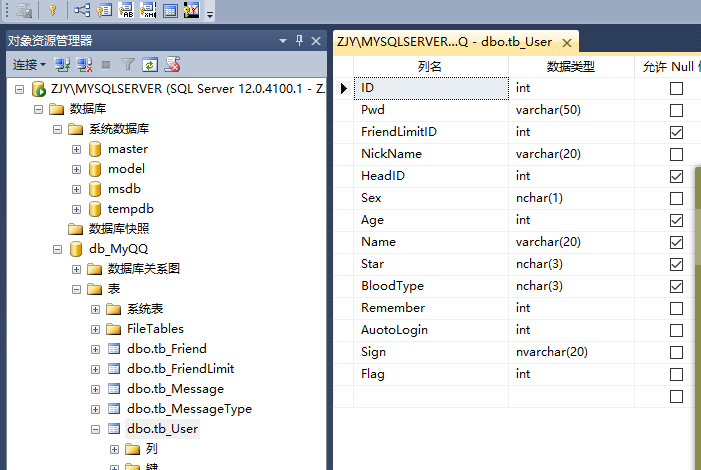Click the tempdb database cylinder icon
The image size is (701, 470).
coord(95,209)
